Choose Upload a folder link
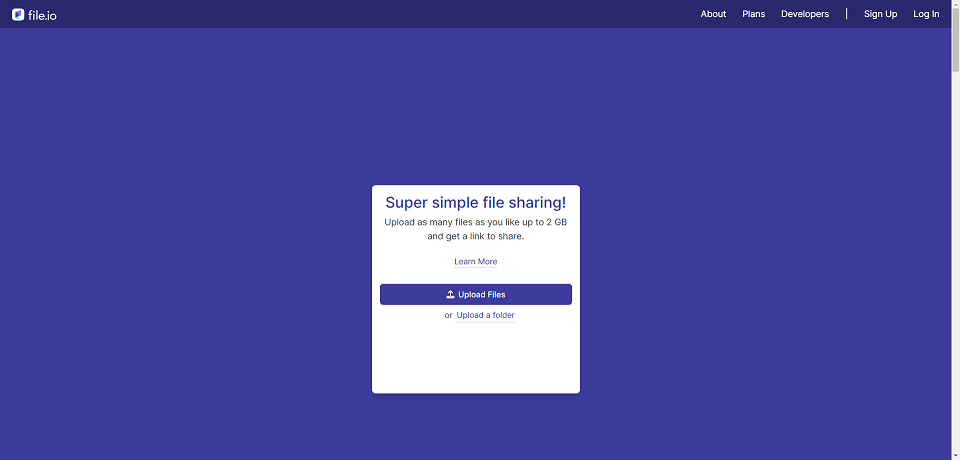 (x=486, y=315)
